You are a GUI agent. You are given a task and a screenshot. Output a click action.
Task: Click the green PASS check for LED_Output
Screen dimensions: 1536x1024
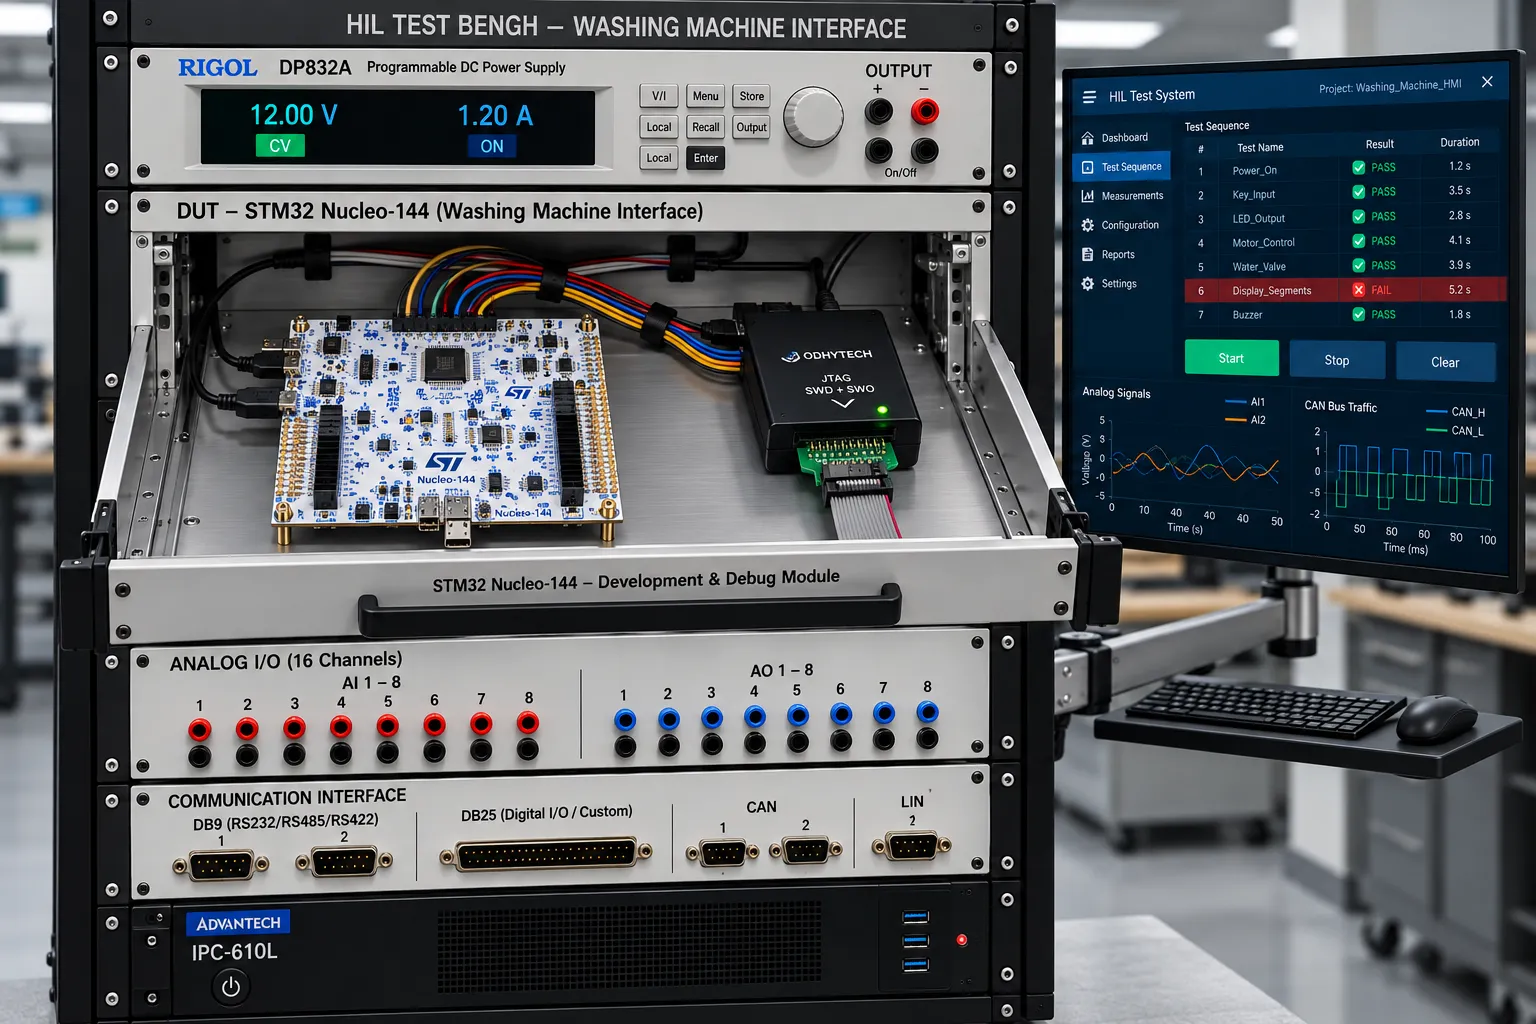coord(1358,216)
